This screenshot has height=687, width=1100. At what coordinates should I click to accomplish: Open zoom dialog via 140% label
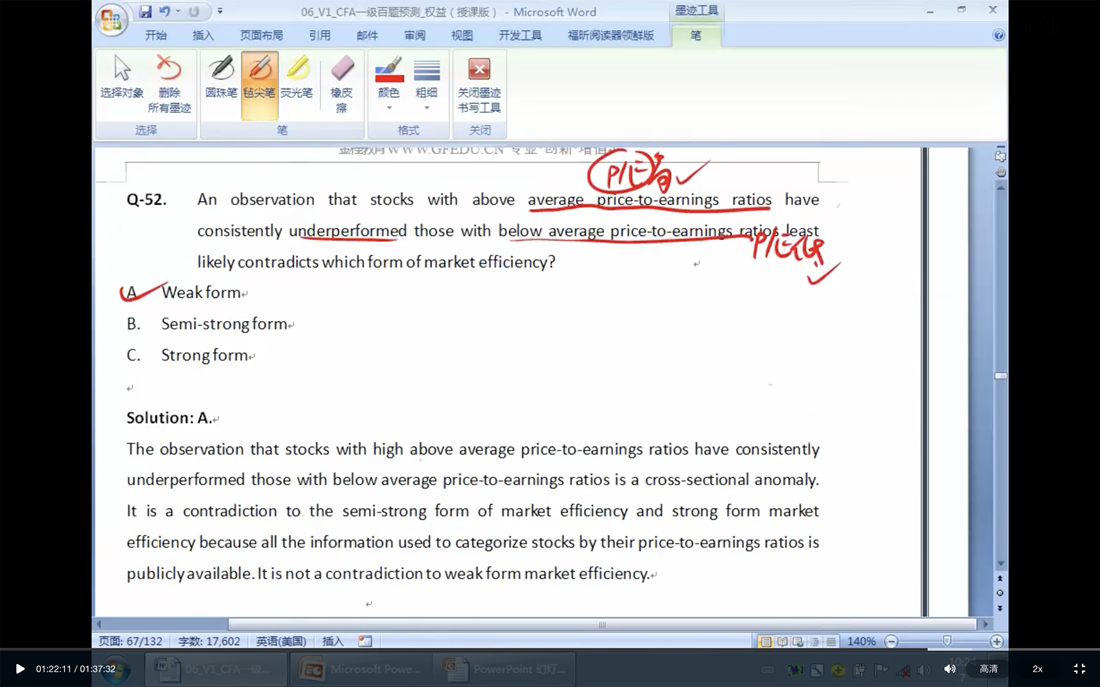[x=861, y=641]
